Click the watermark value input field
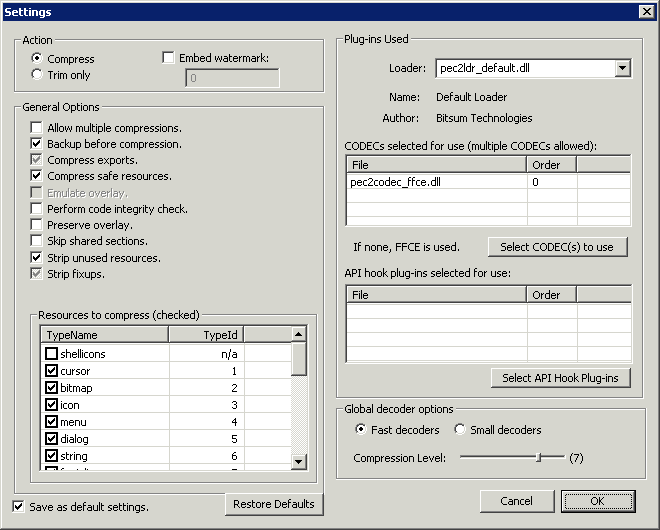Image resolution: width=660 pixels, height=530 pixels. (232, 77)
